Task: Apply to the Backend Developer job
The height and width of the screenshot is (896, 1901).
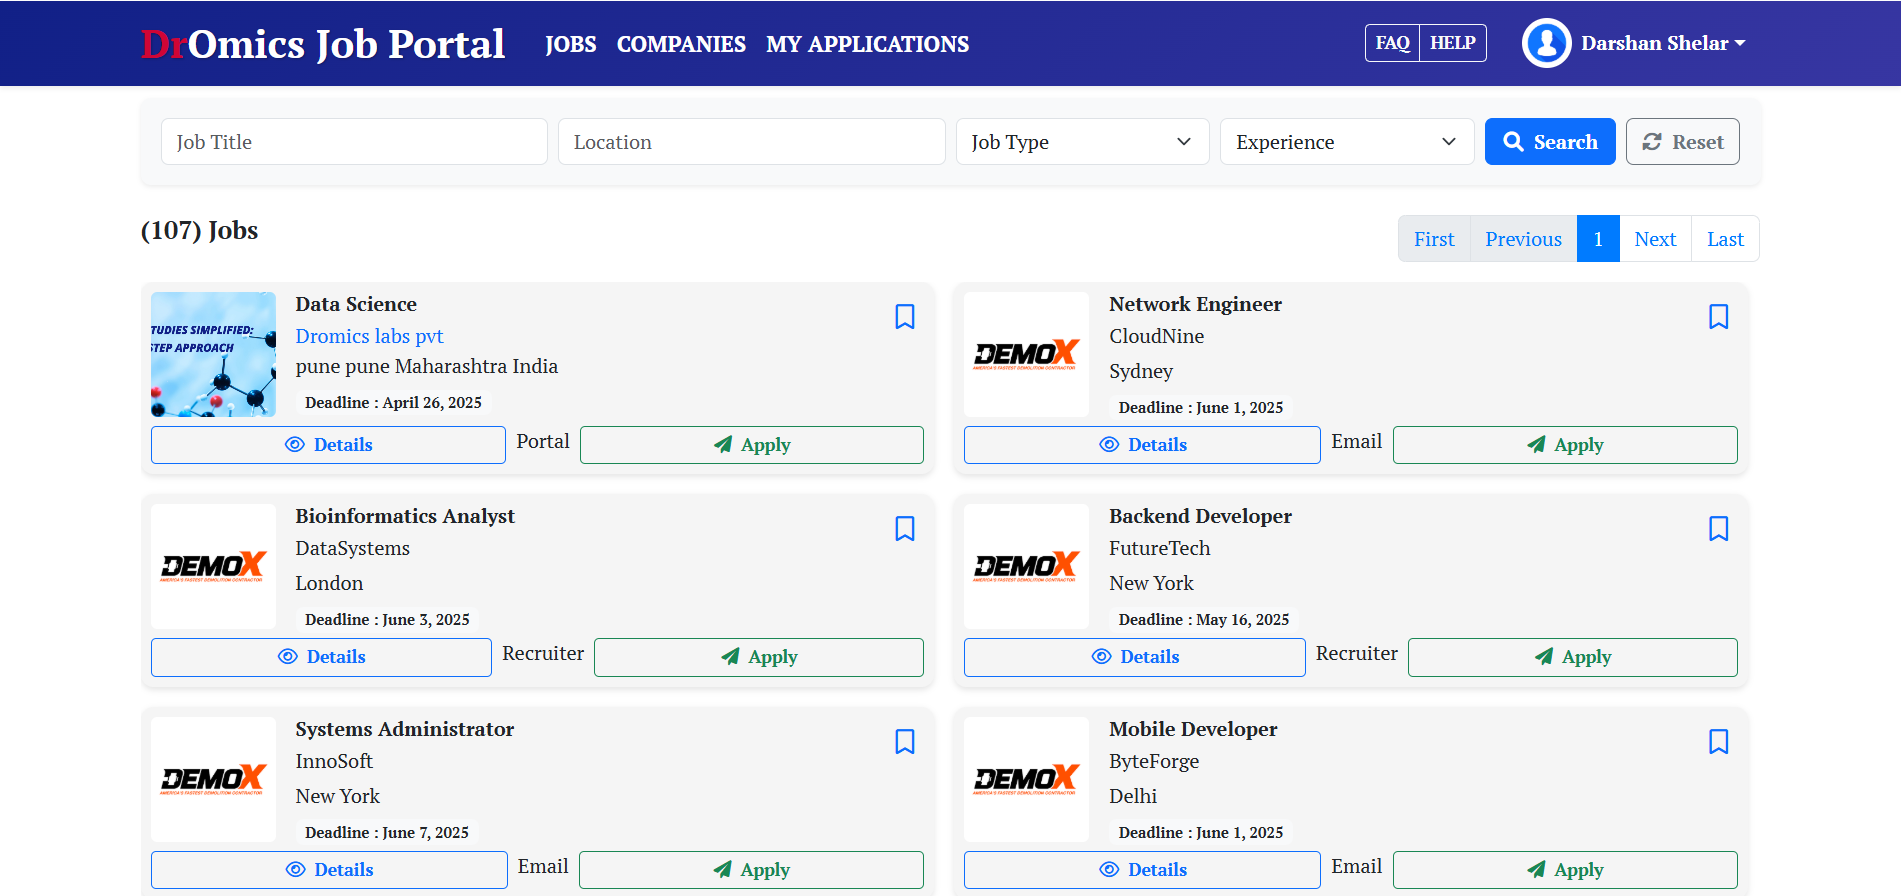Action: click(1572, 657)
